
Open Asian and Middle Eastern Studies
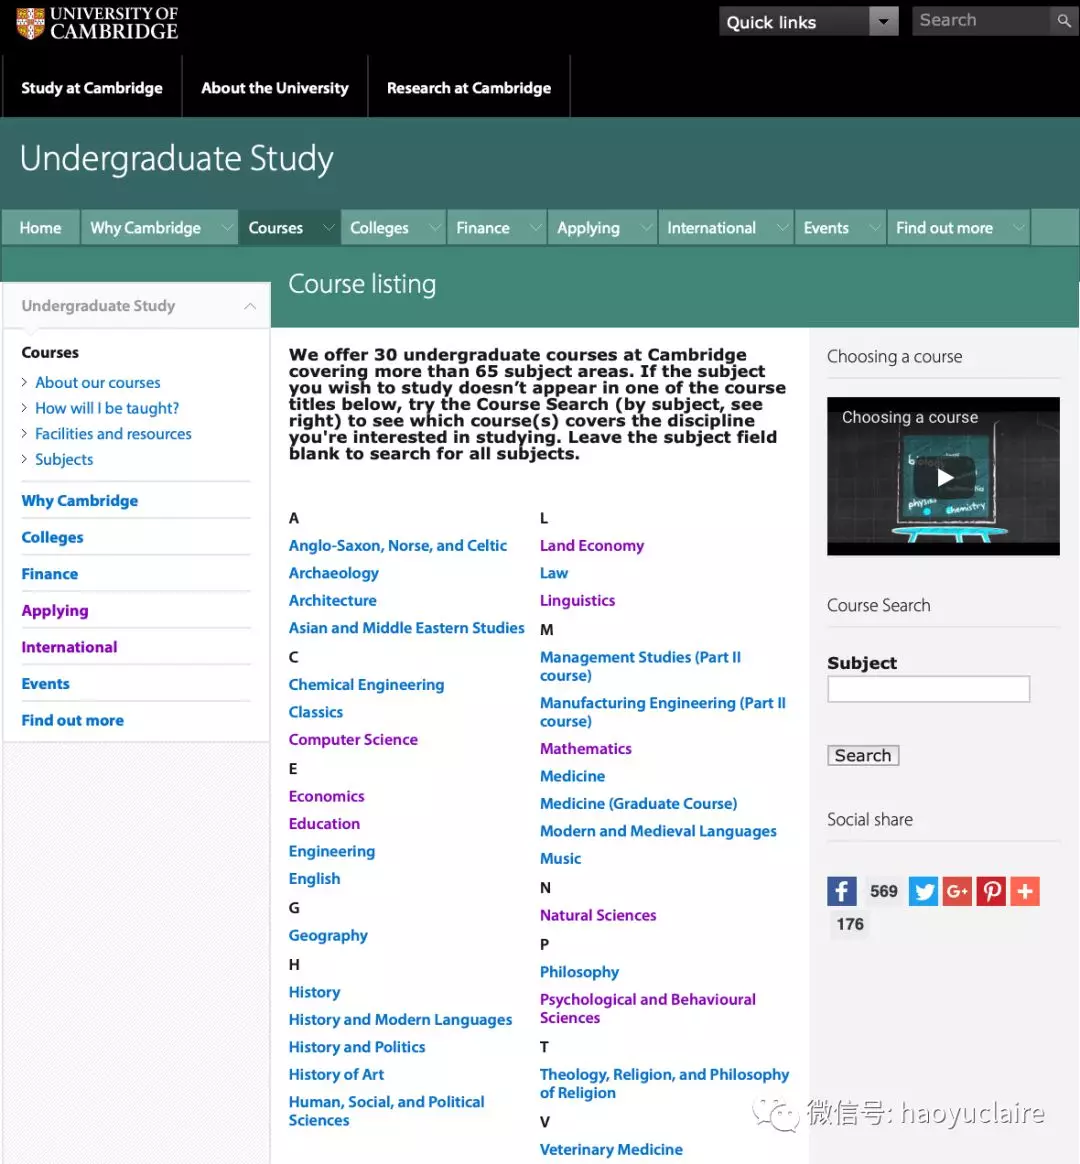[406, 628]
